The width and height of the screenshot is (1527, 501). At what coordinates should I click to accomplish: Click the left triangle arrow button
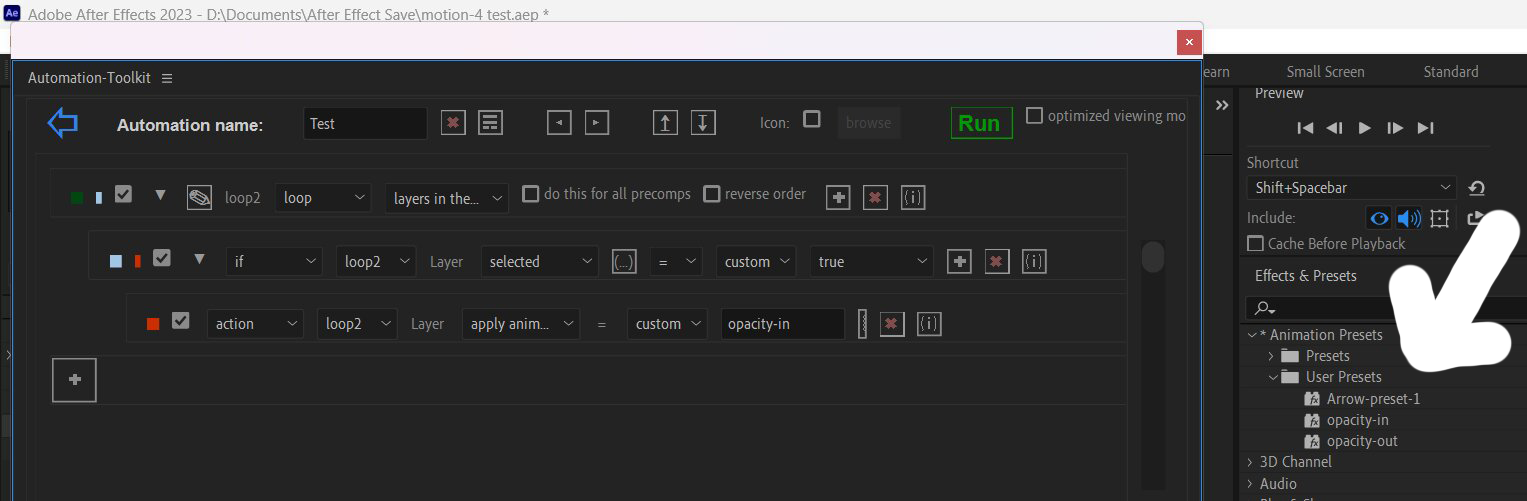[x=559, y=123]
